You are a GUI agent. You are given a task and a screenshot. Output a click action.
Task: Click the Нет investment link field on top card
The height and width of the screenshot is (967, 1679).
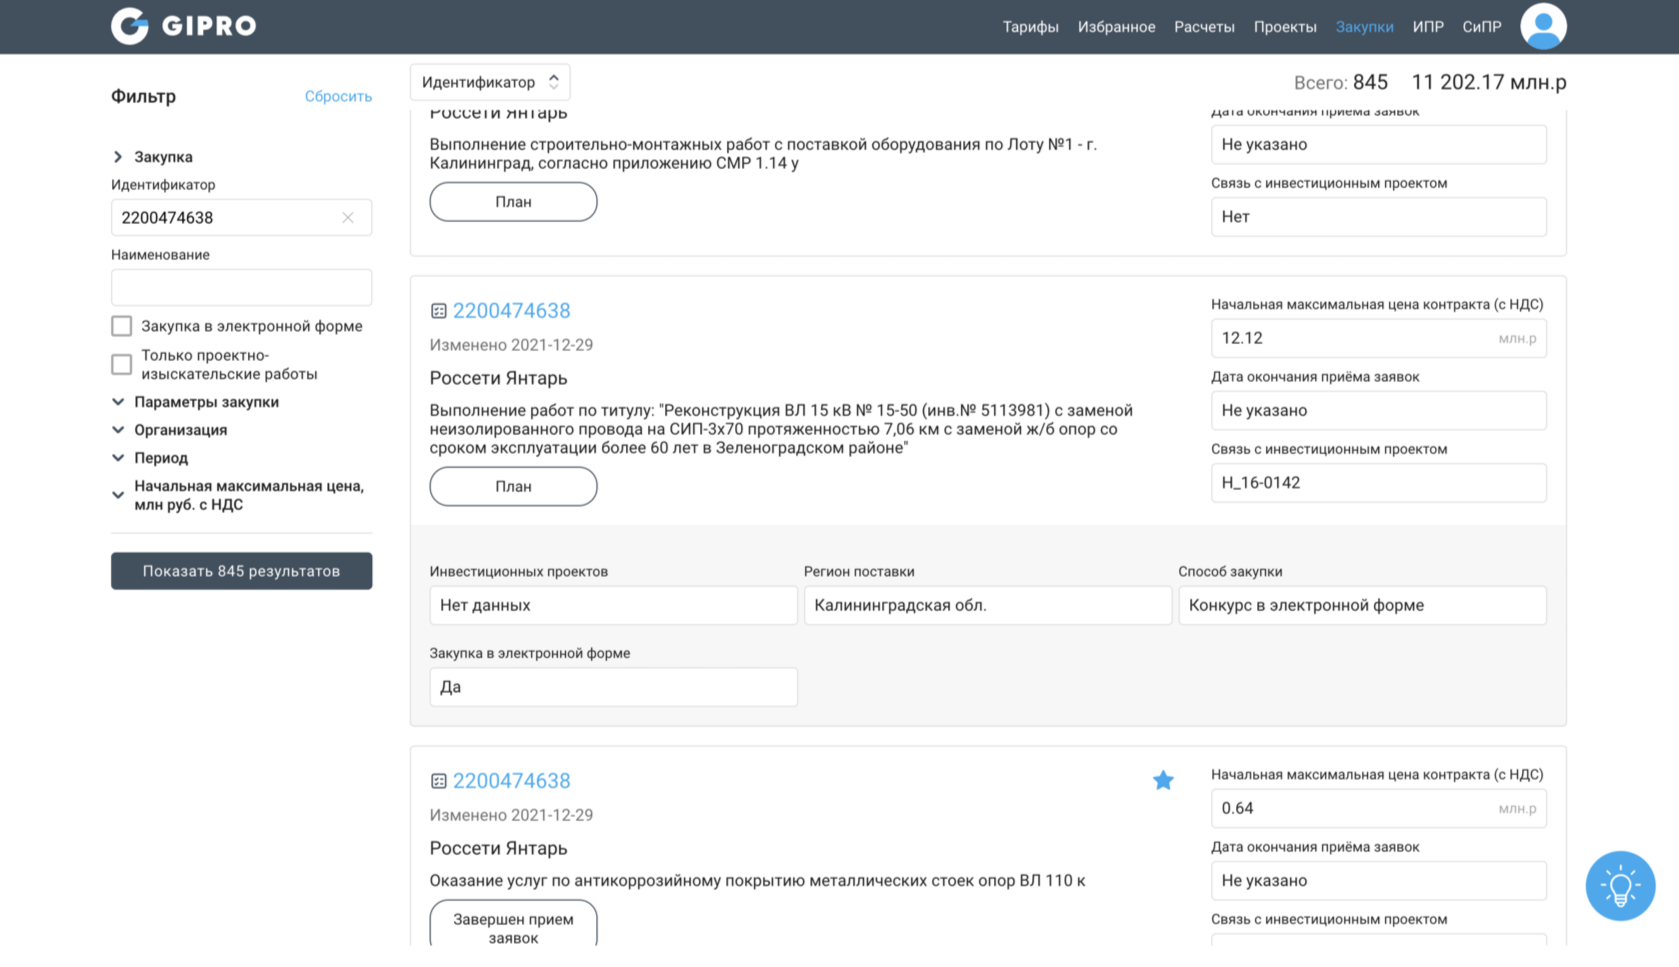pyautogui.click(x=1378, y=217)
